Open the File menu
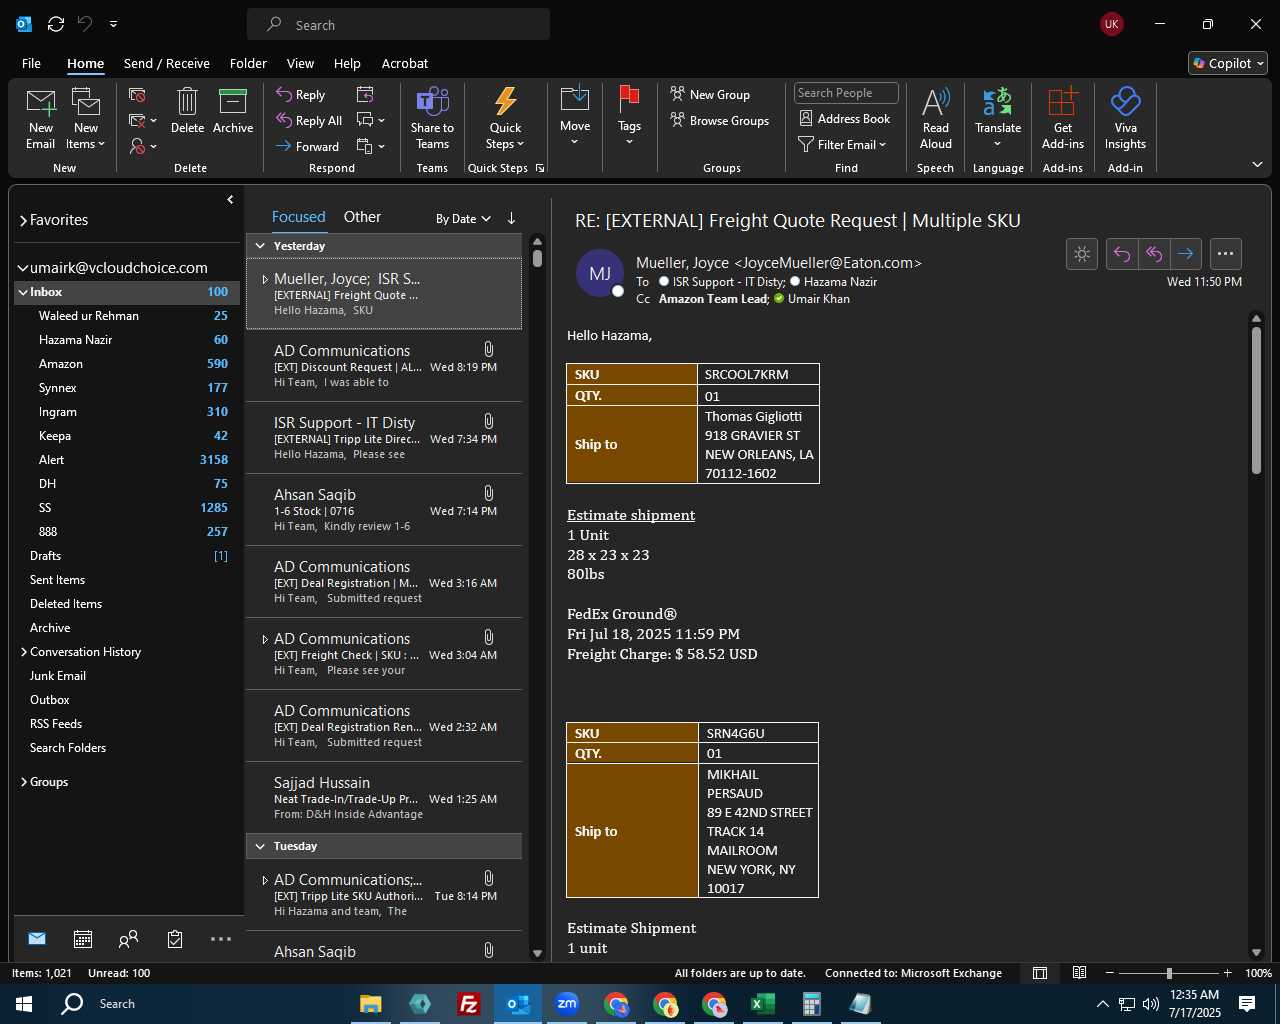The width and height of the screenshot is (1280, 1024). 31,63
